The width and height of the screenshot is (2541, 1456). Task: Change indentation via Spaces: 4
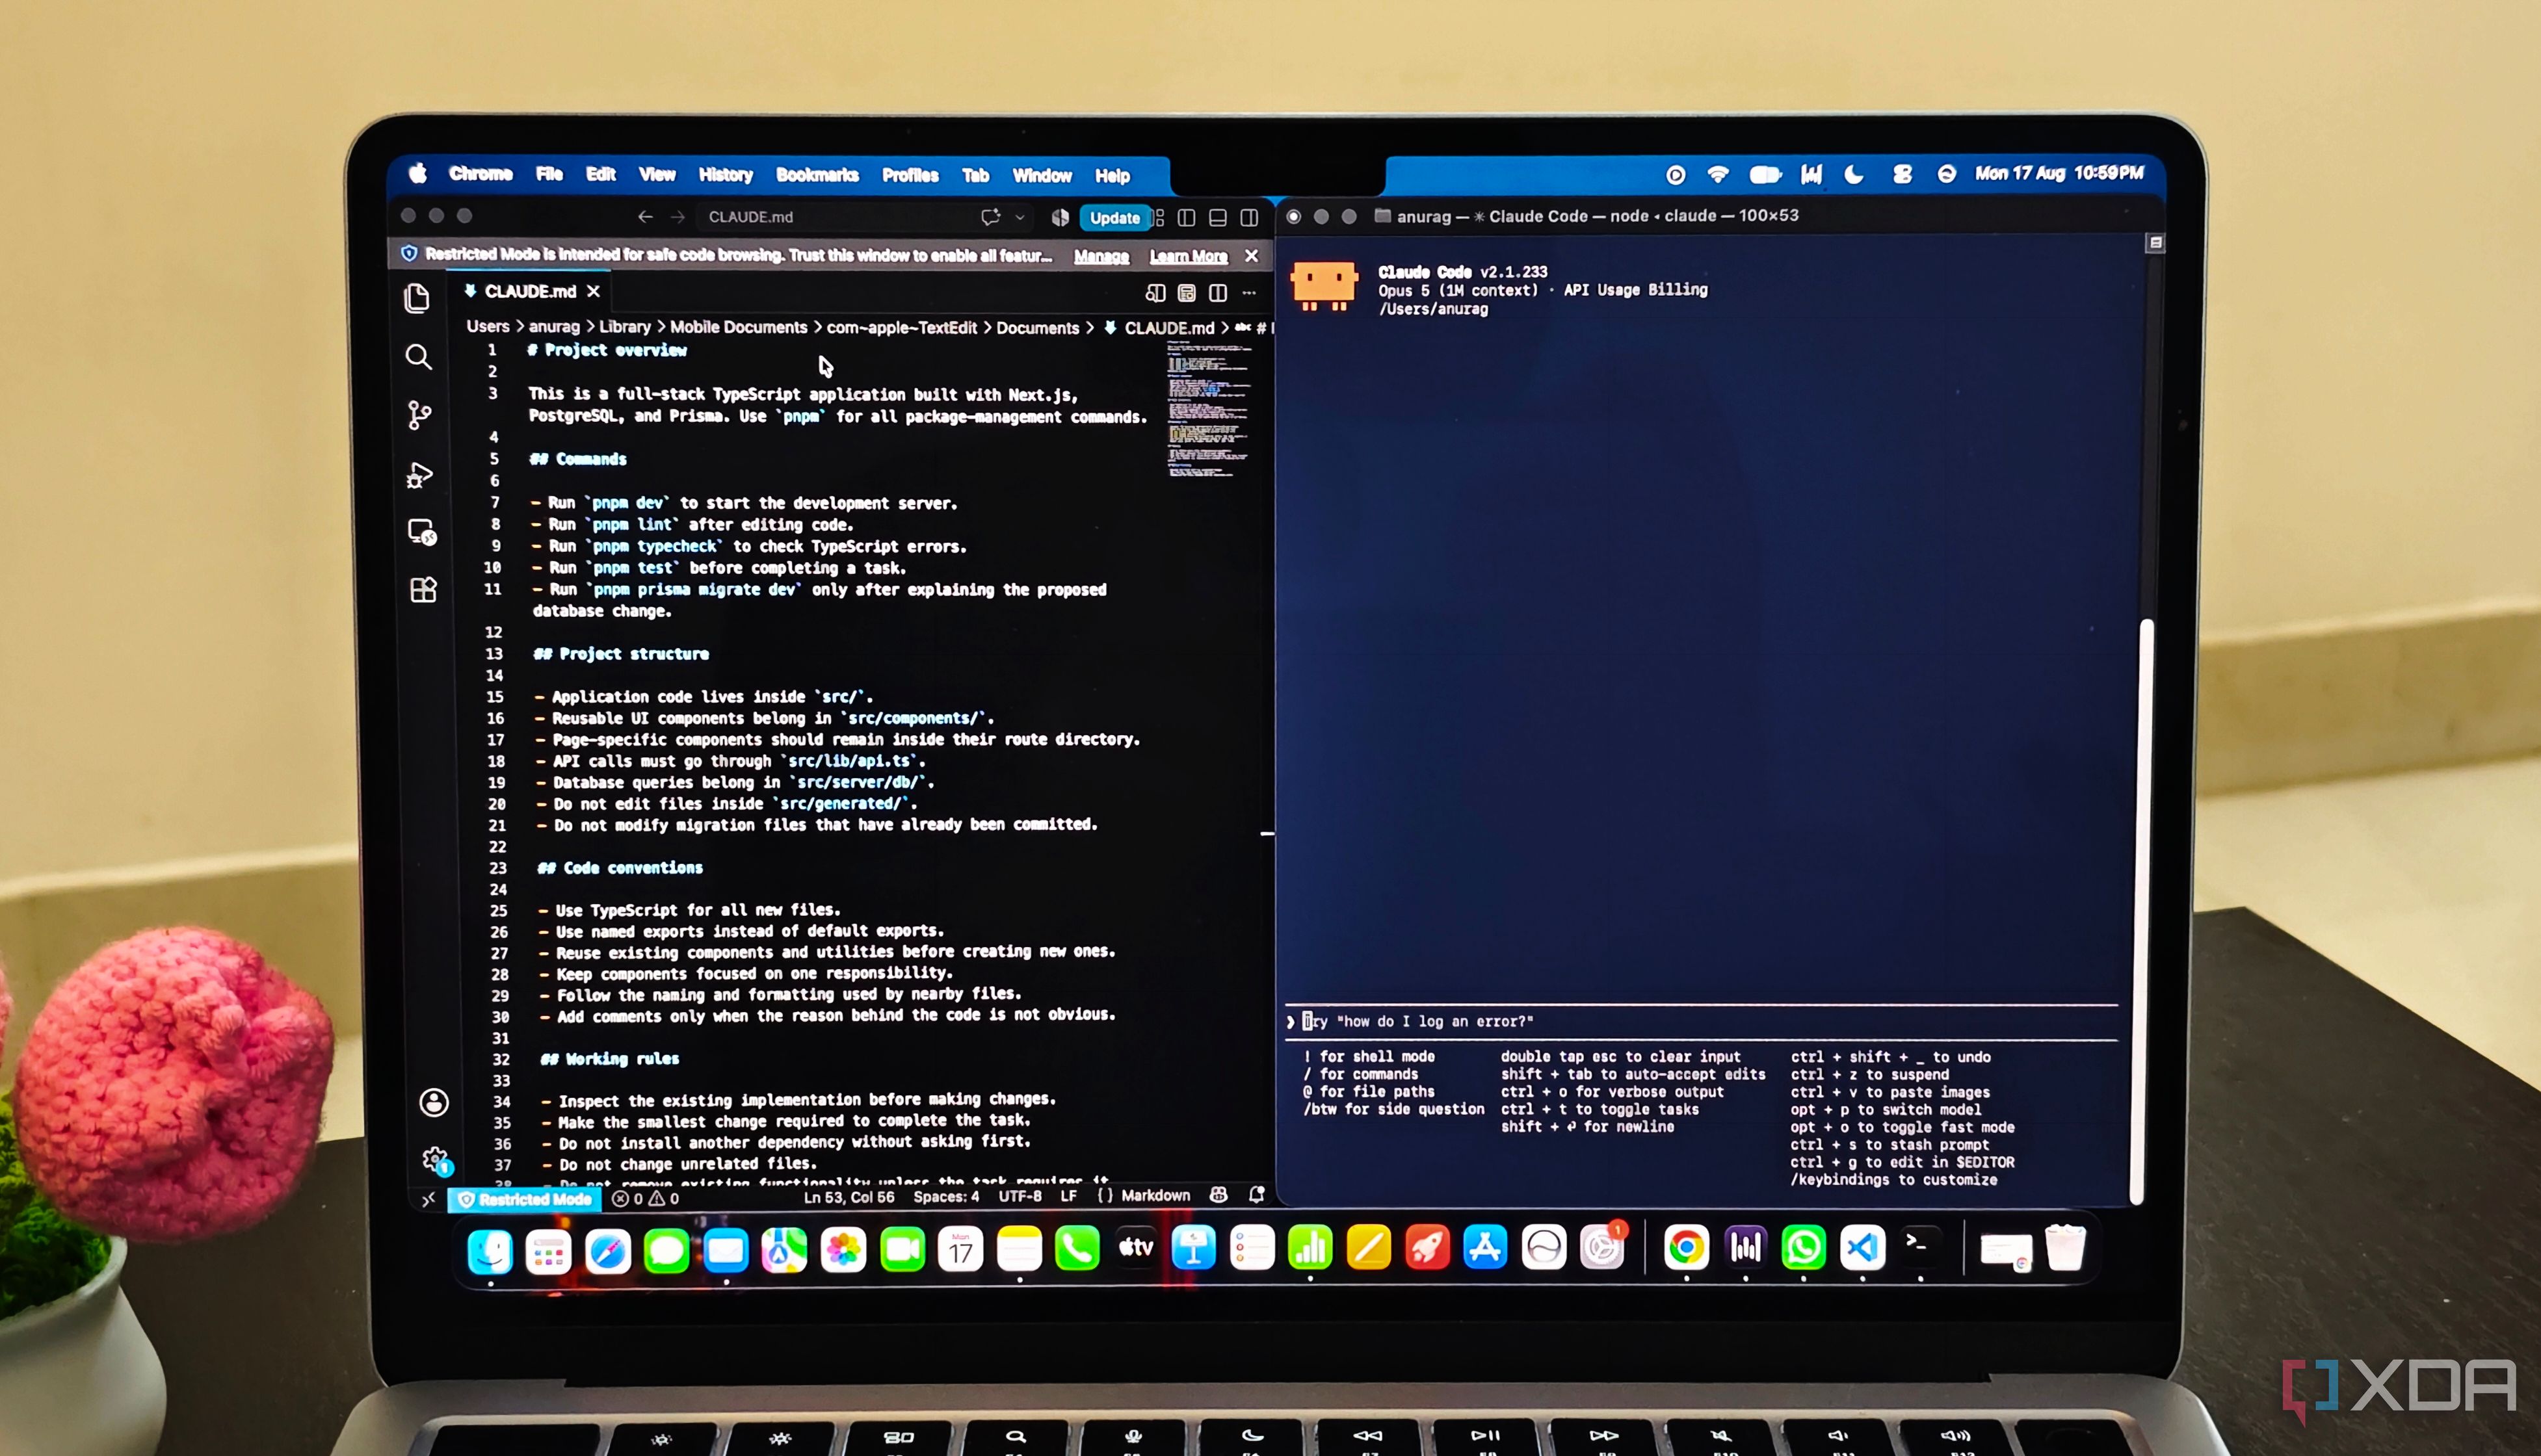(x=946, y=1197)
